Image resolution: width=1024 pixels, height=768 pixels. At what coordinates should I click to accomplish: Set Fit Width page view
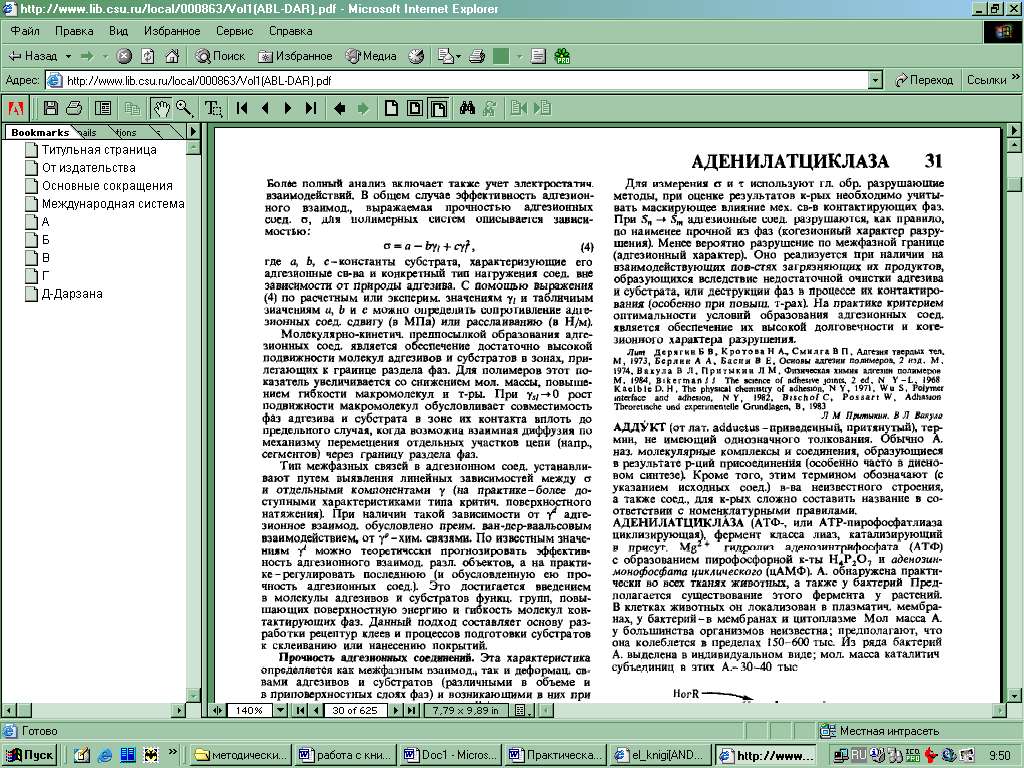438,108
